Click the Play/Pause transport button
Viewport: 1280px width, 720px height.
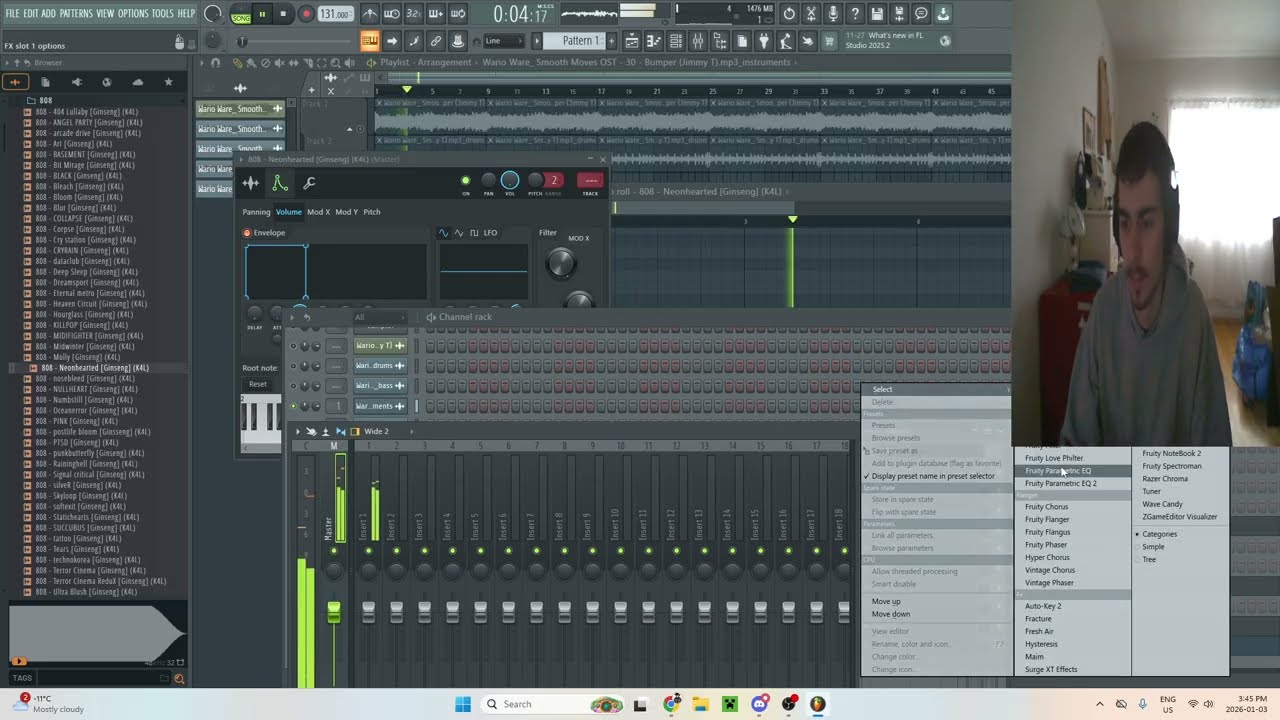coord(263,14)
